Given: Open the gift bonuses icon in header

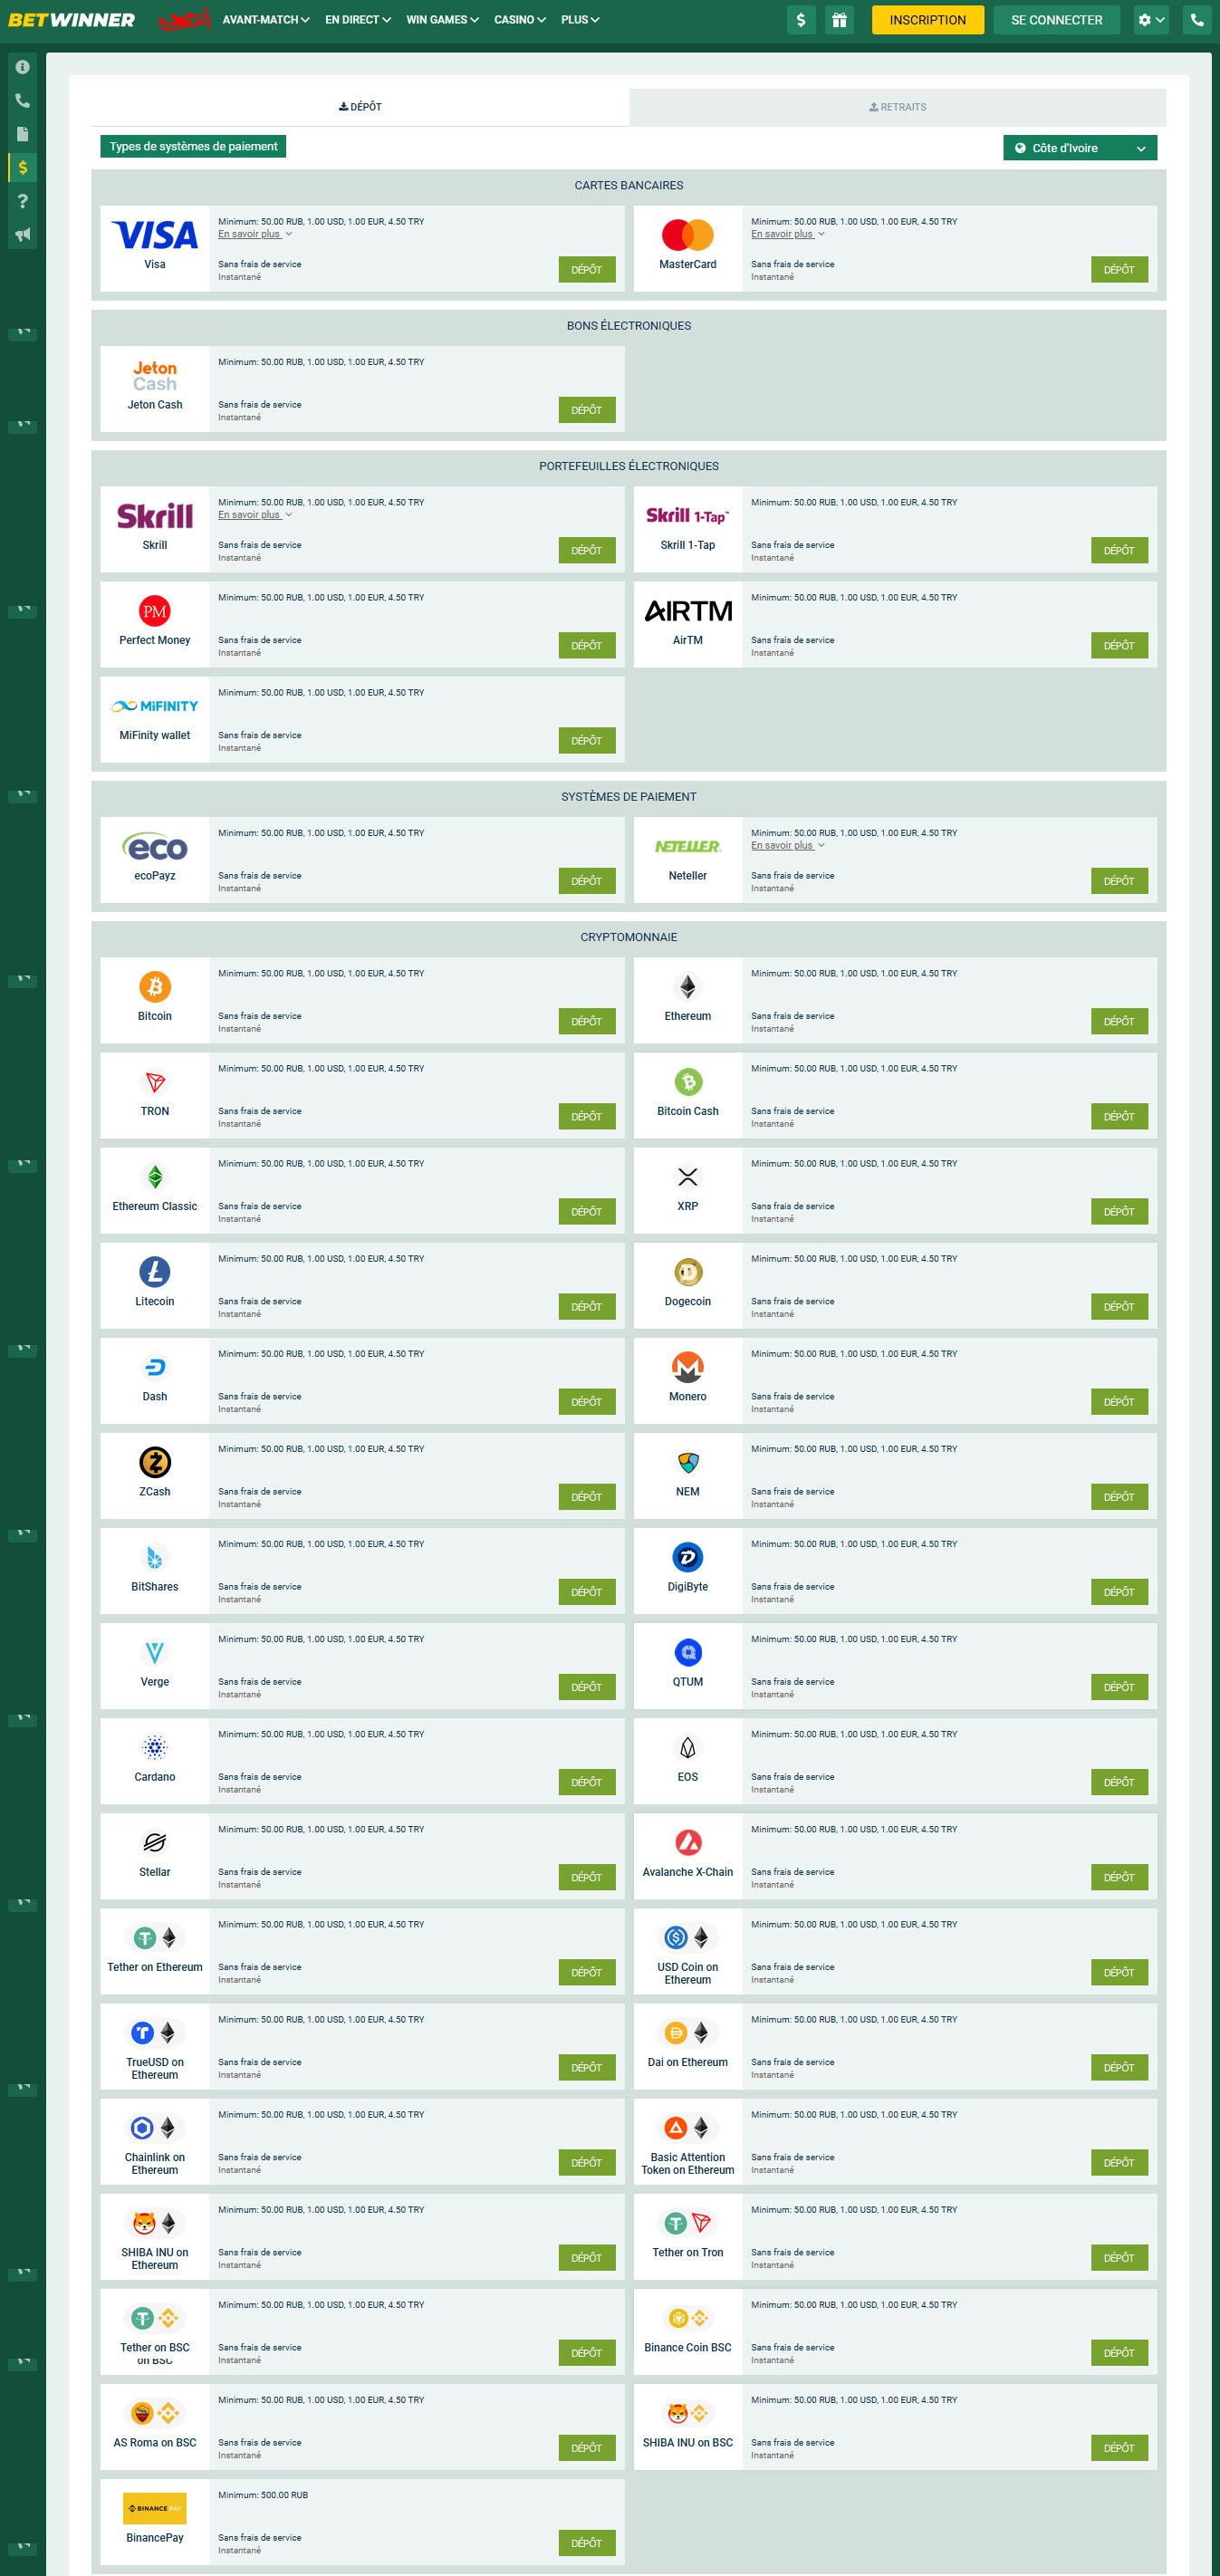Looking at the screenshot, I should (839, 20).
